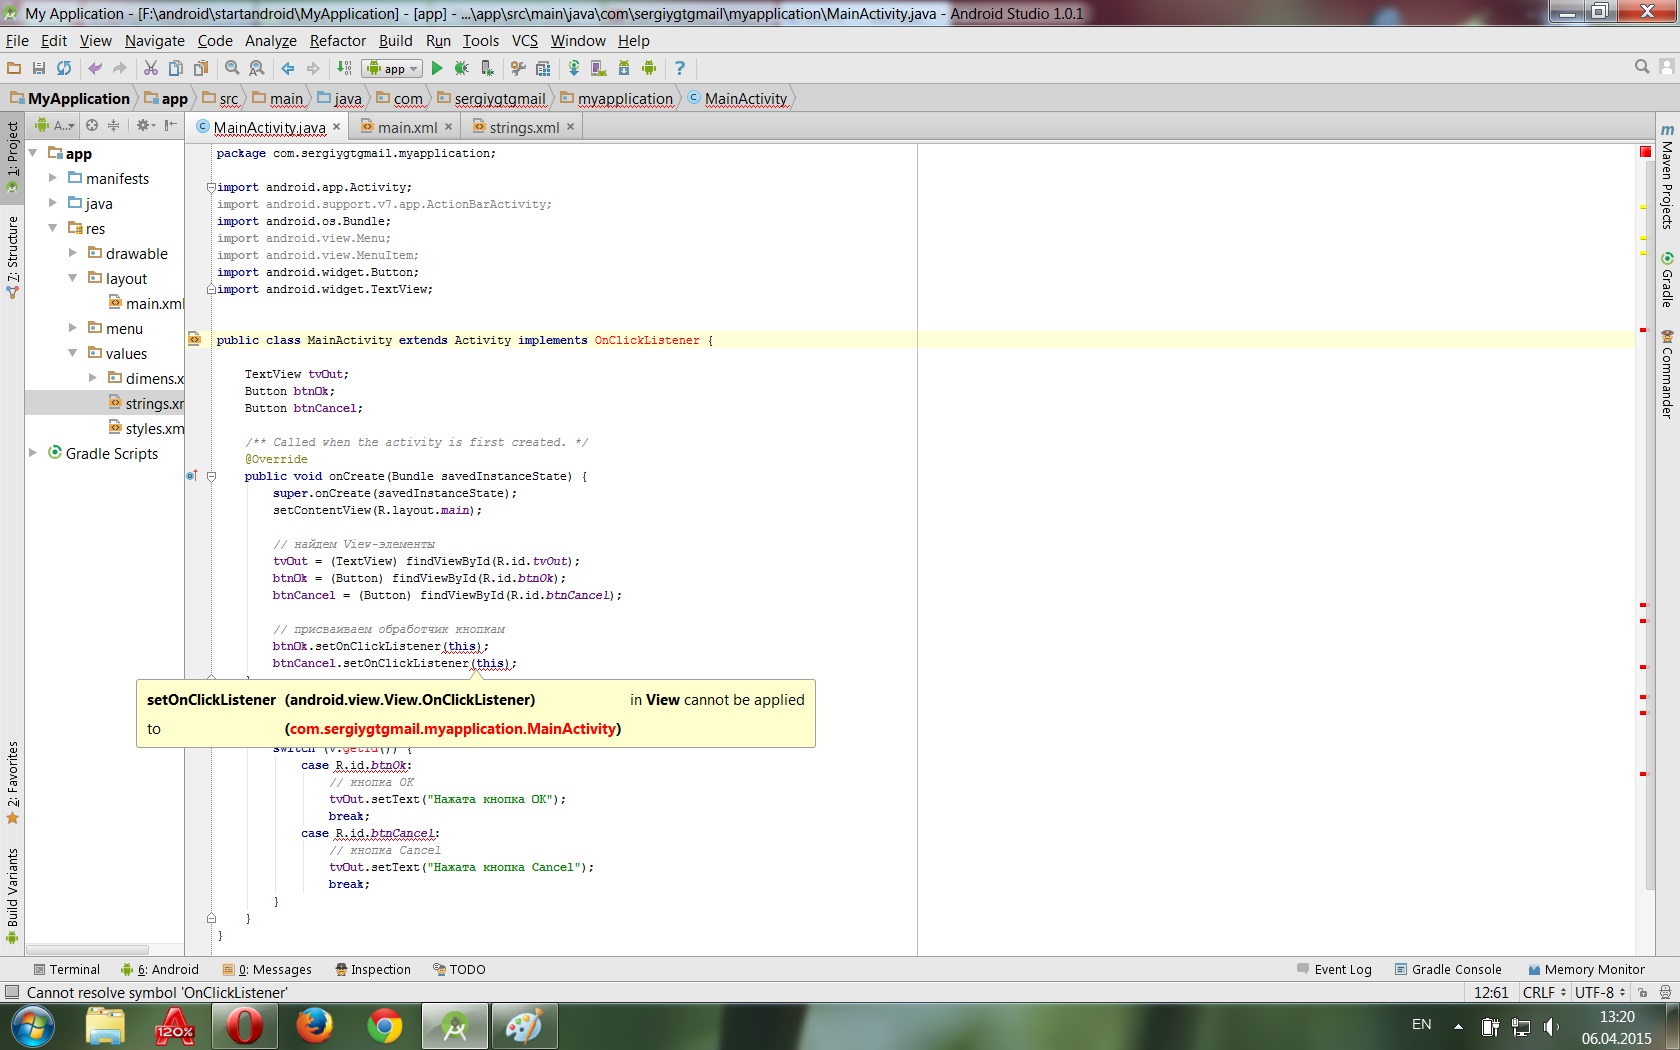
Task: Save all files with the floppy disk icon
Action: point(39,68)
